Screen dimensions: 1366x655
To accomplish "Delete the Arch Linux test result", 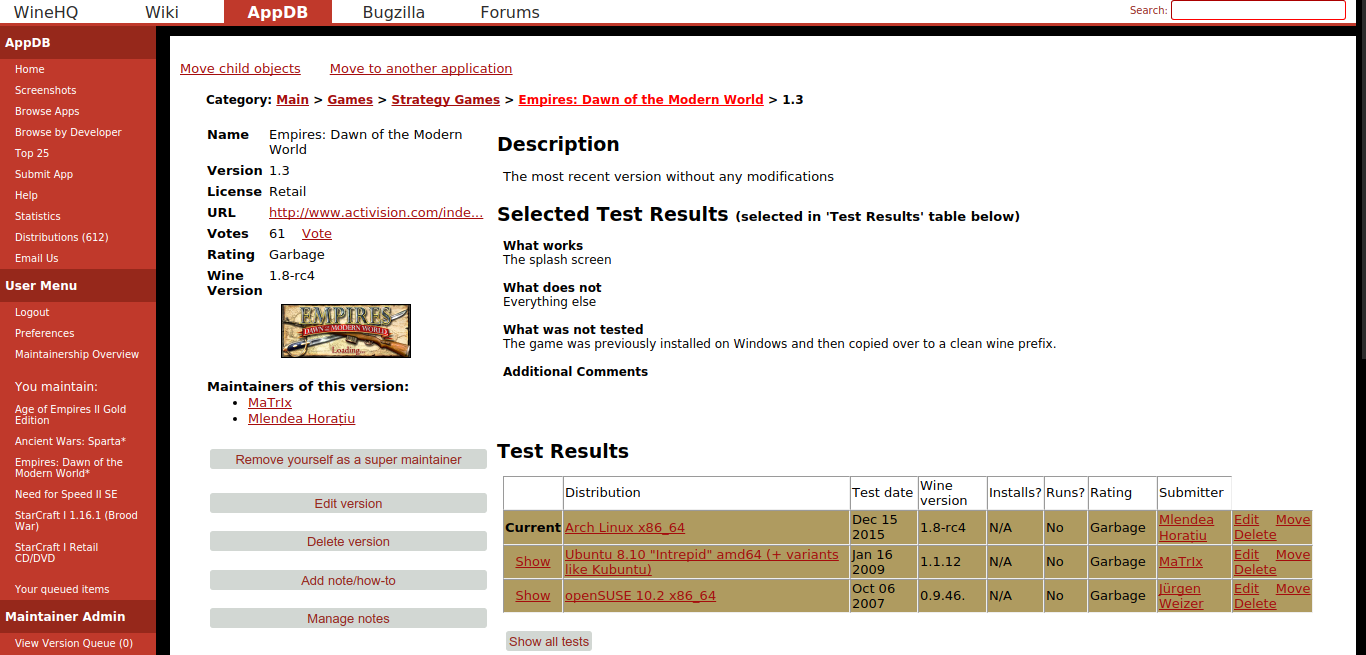I will pyautogui.click(x=1255, y=534).
